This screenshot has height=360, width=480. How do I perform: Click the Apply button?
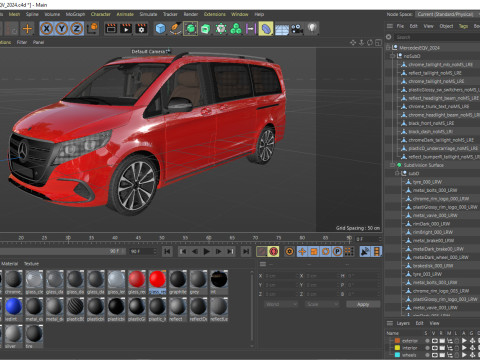click(x=363, y=304)
